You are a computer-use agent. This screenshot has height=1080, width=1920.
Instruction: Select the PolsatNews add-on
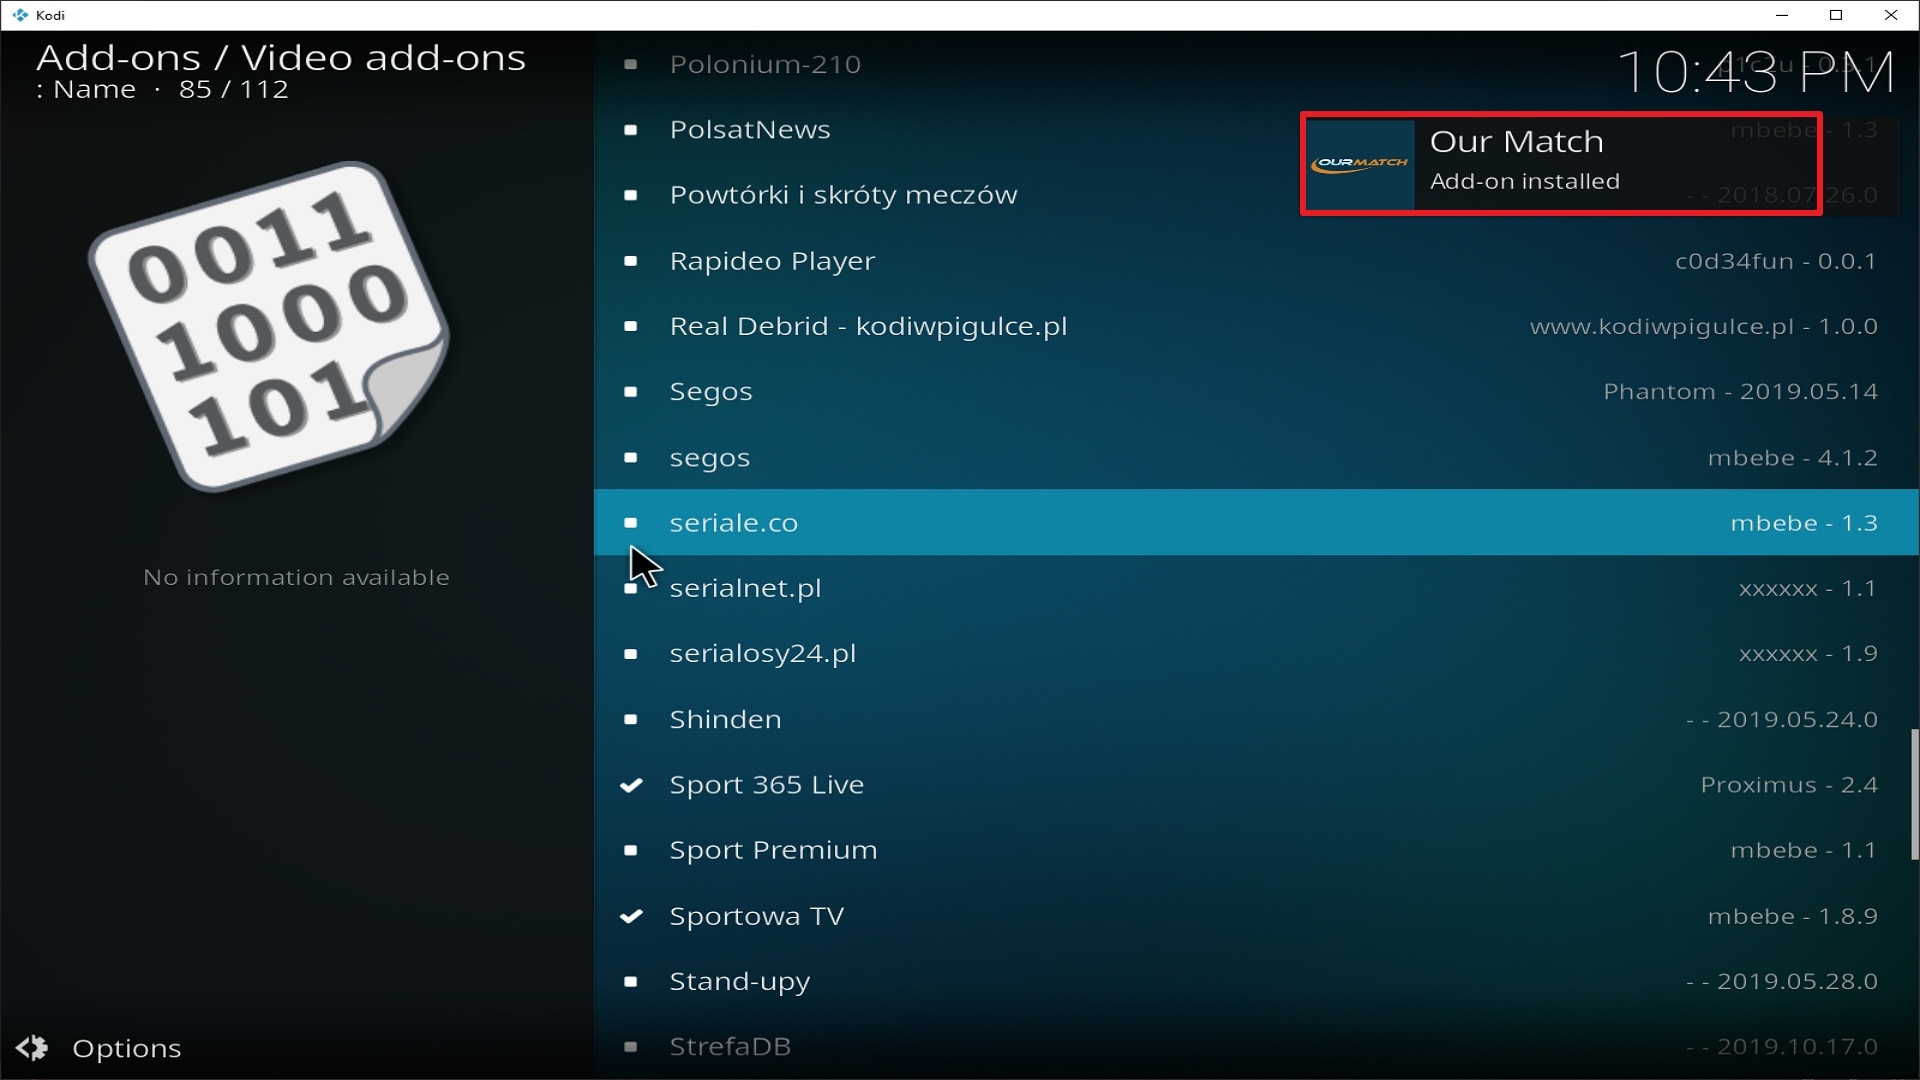[x=1256, y=130]
